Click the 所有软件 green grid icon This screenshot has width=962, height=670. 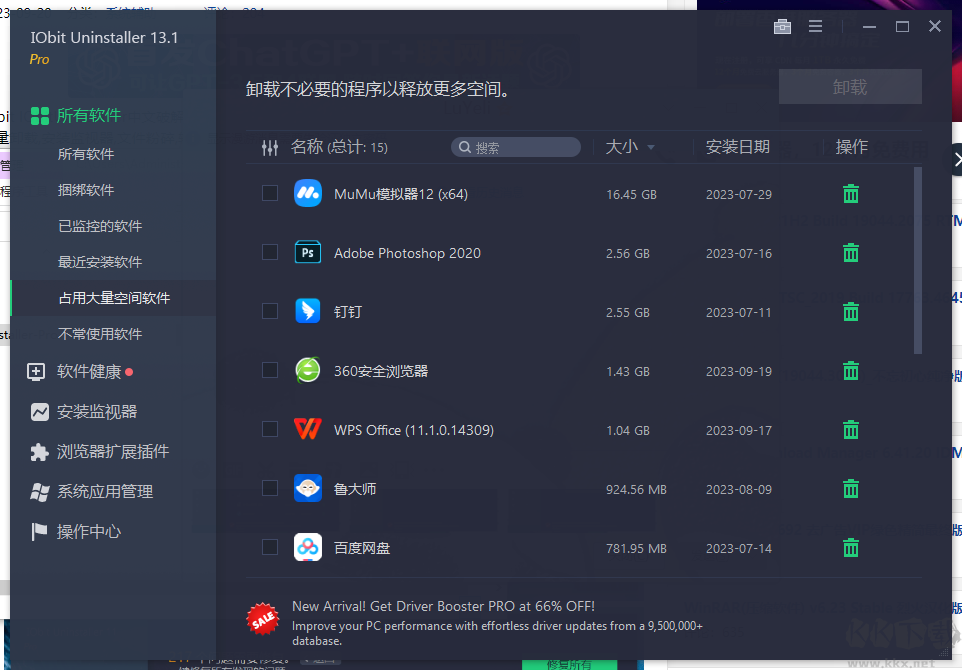[x=40, y=115]
